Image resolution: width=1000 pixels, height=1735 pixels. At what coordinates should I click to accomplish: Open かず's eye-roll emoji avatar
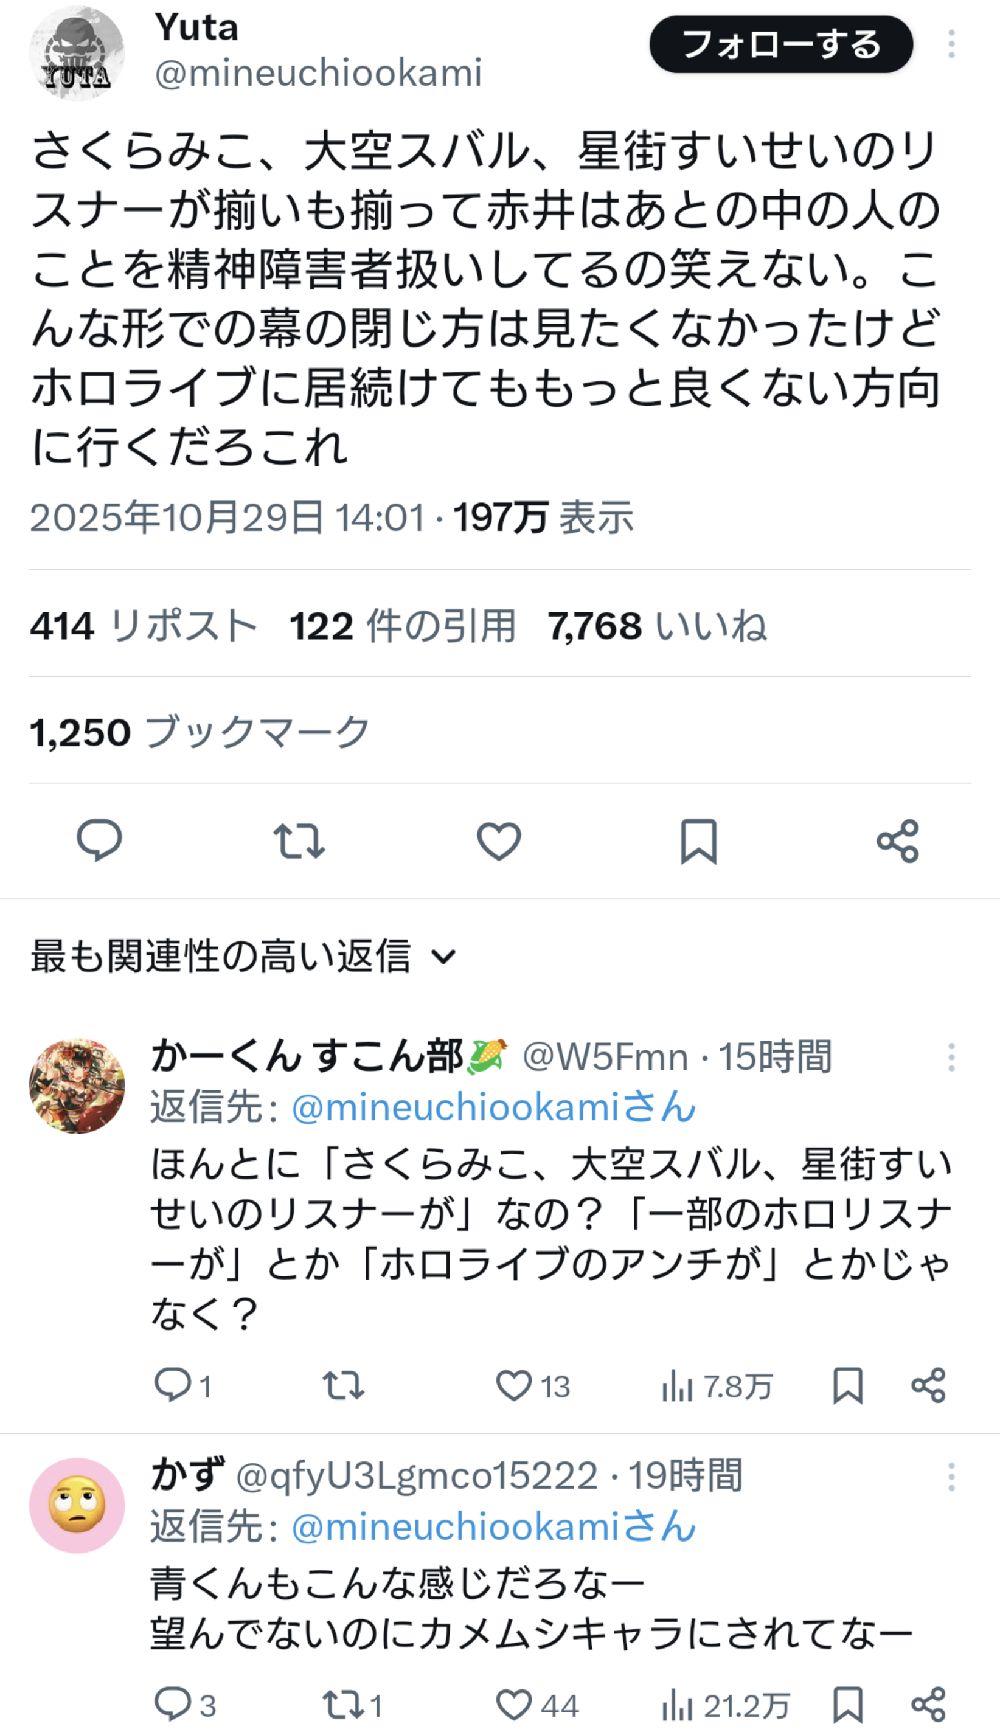pyautogui.click(x=77, y=1505)
